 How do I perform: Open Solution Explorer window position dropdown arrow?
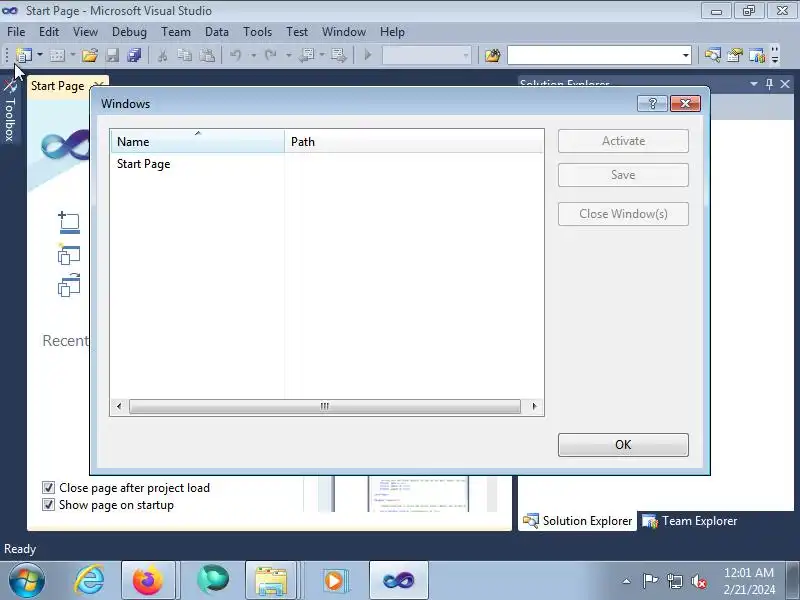click(754, 84)
